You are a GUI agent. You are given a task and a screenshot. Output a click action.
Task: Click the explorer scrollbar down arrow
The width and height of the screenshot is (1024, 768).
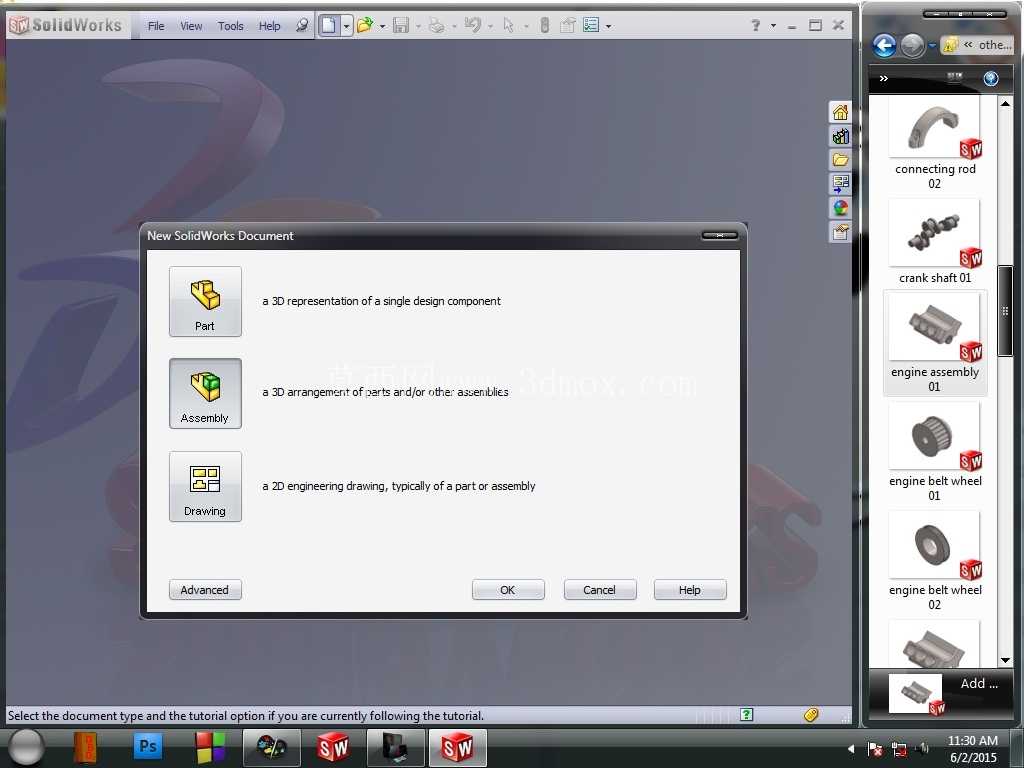click(x=1006, y=660)
